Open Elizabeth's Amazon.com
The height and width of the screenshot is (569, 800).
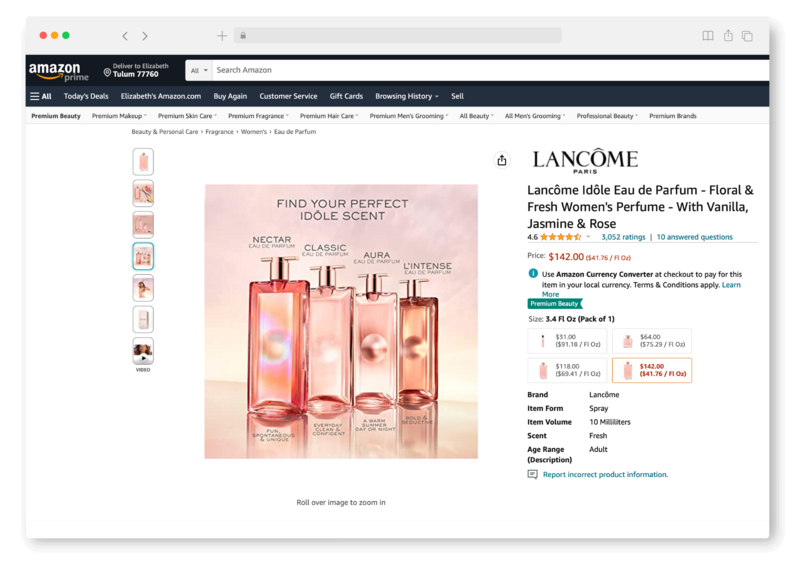coord(161,96)
